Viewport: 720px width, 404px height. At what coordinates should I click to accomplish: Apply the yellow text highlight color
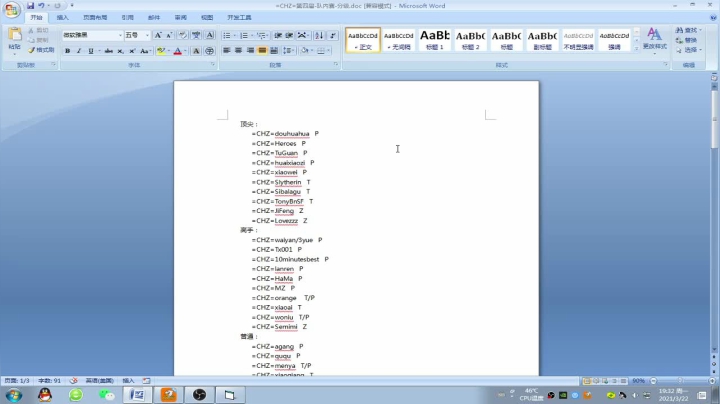[161, 51]
